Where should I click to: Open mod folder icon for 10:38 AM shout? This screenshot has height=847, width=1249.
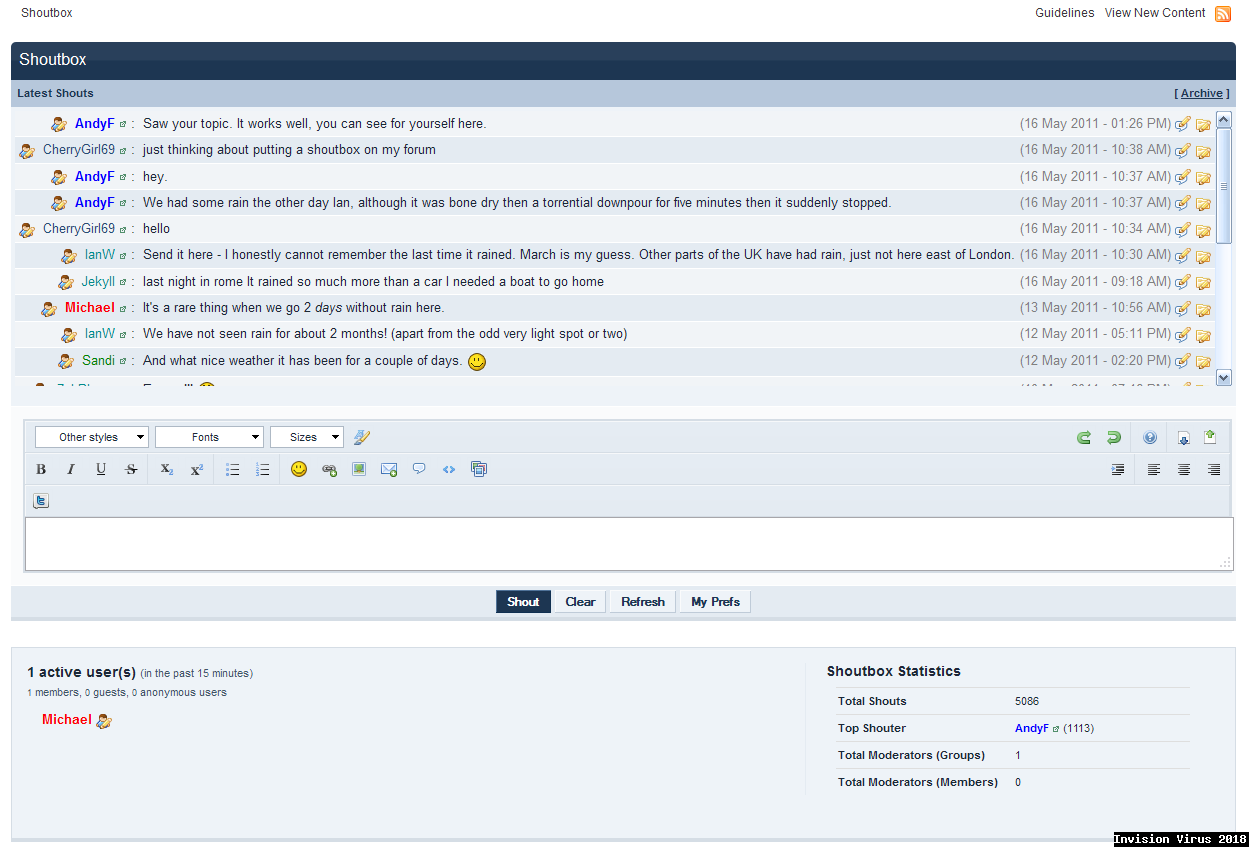(1203, 151)
